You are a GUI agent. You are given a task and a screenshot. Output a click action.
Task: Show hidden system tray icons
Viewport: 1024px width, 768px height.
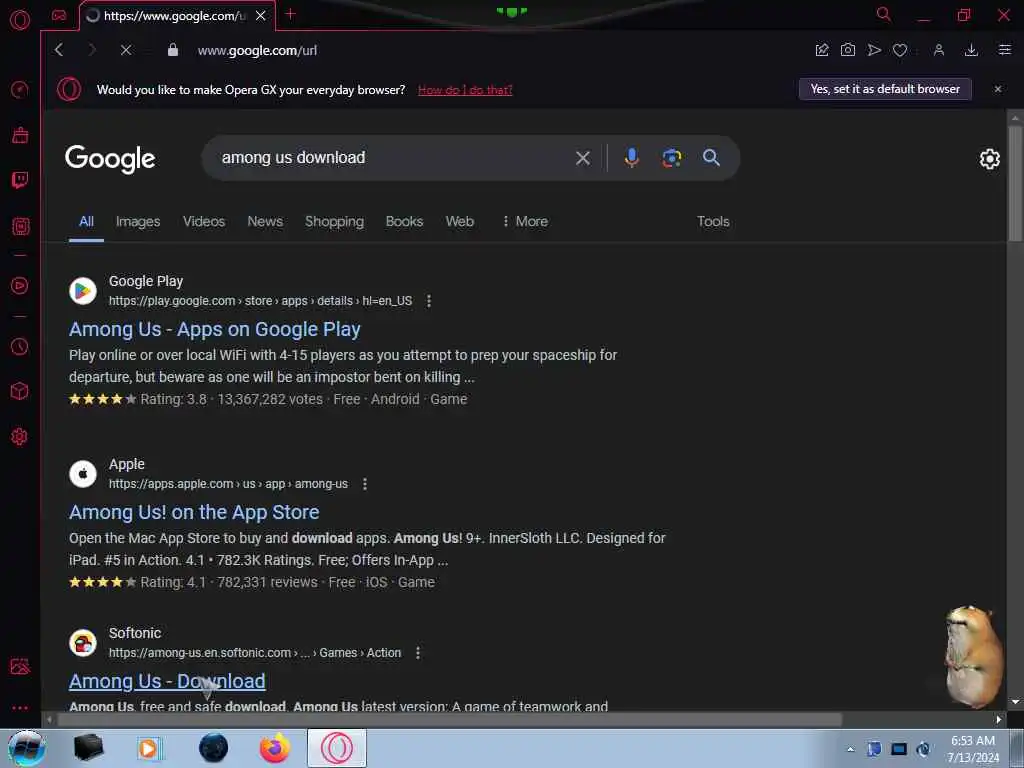point(850,749)
